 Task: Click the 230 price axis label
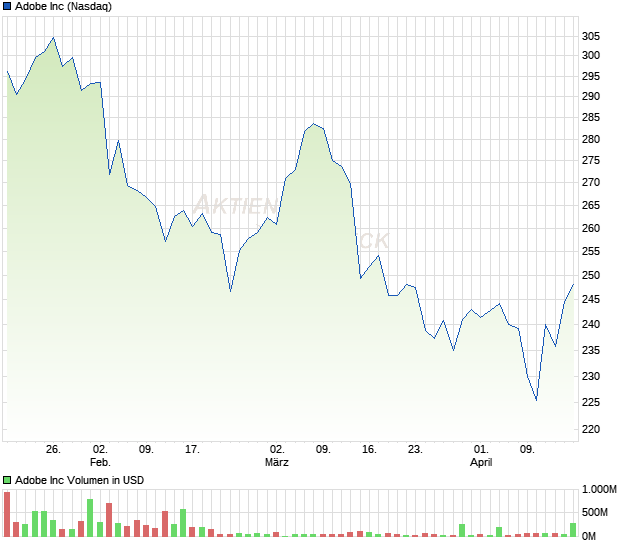(x=591, y=376)
